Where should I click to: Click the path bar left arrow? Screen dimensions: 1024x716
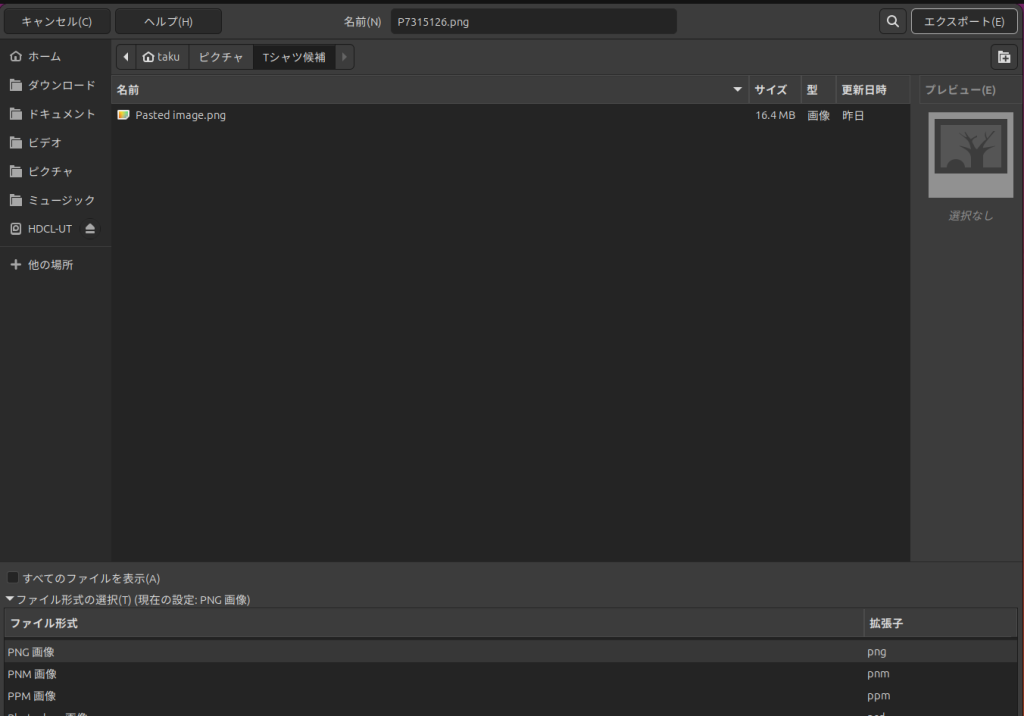125,57
